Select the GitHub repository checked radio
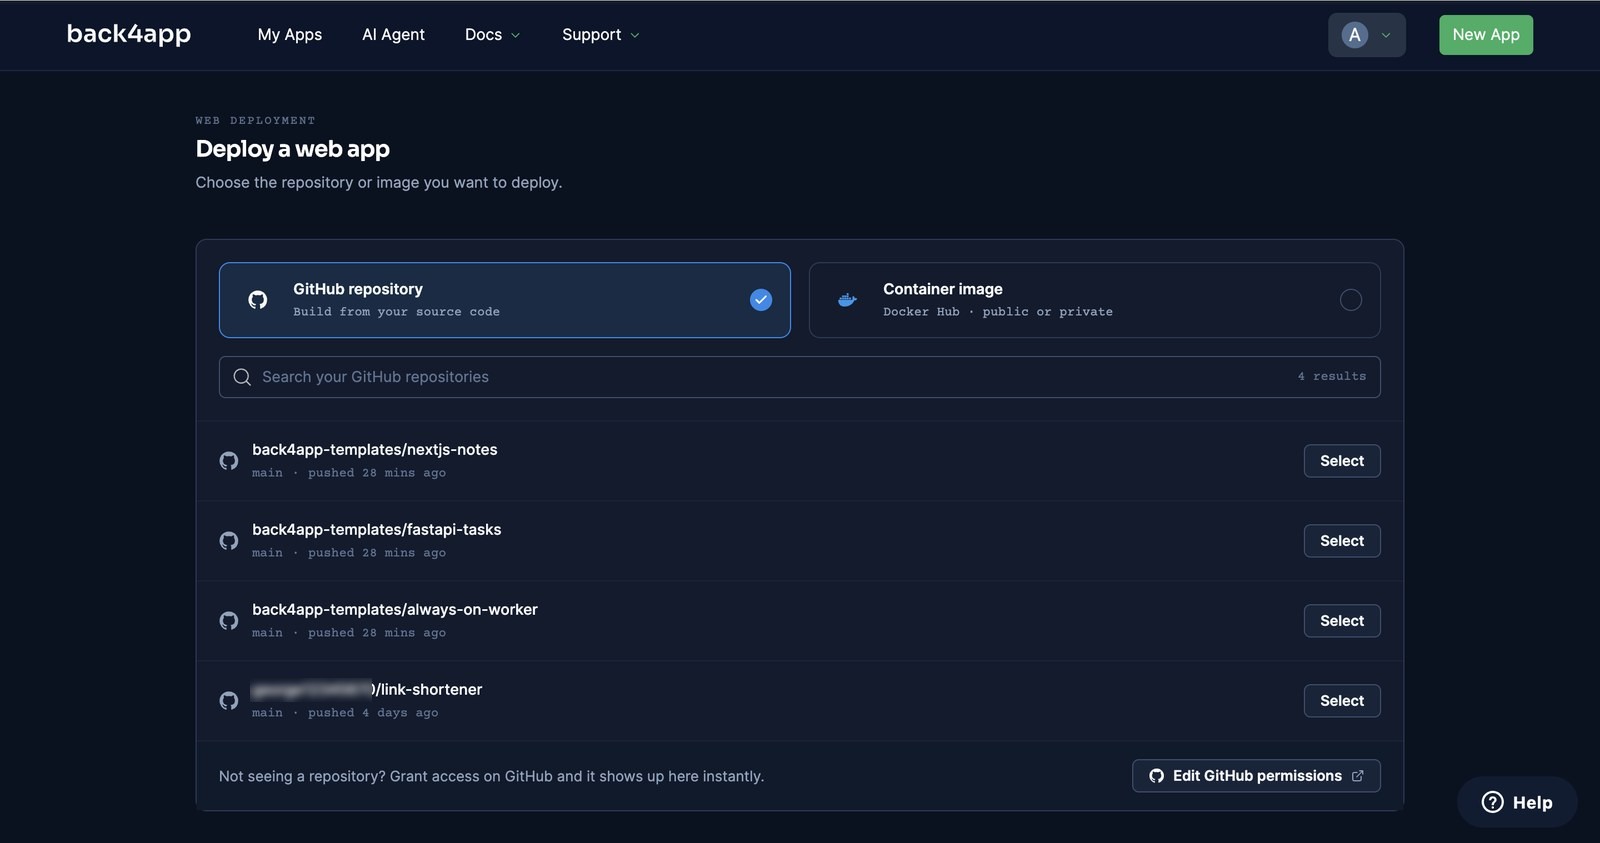Image resolution: width=1600 pixels, height=843 pixels. coord(761,300)
